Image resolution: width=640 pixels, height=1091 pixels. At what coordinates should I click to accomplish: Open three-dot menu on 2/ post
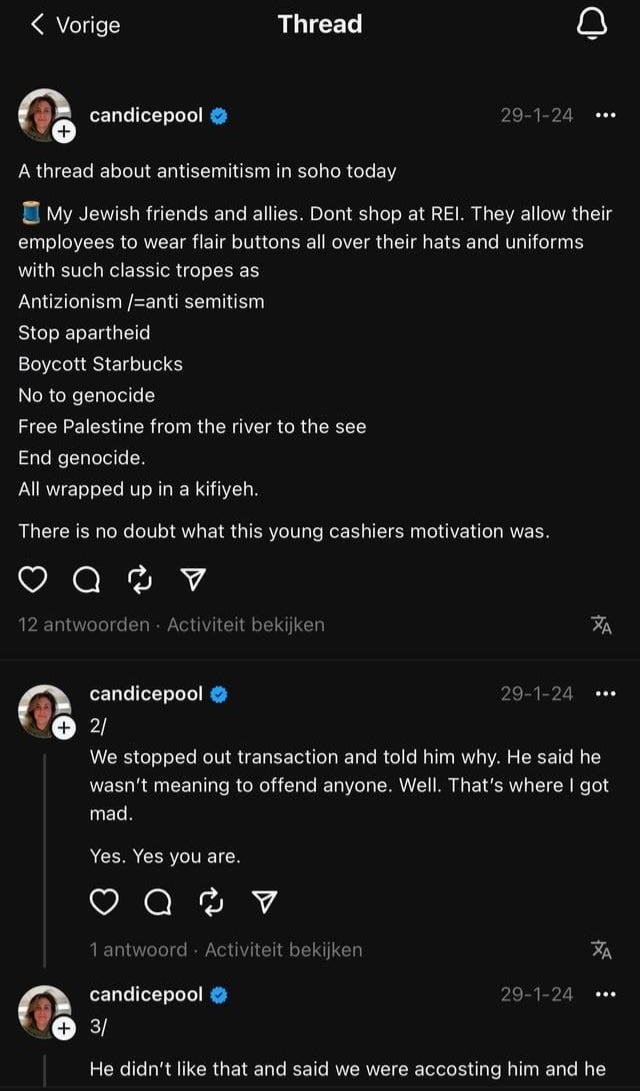point(606,694)
